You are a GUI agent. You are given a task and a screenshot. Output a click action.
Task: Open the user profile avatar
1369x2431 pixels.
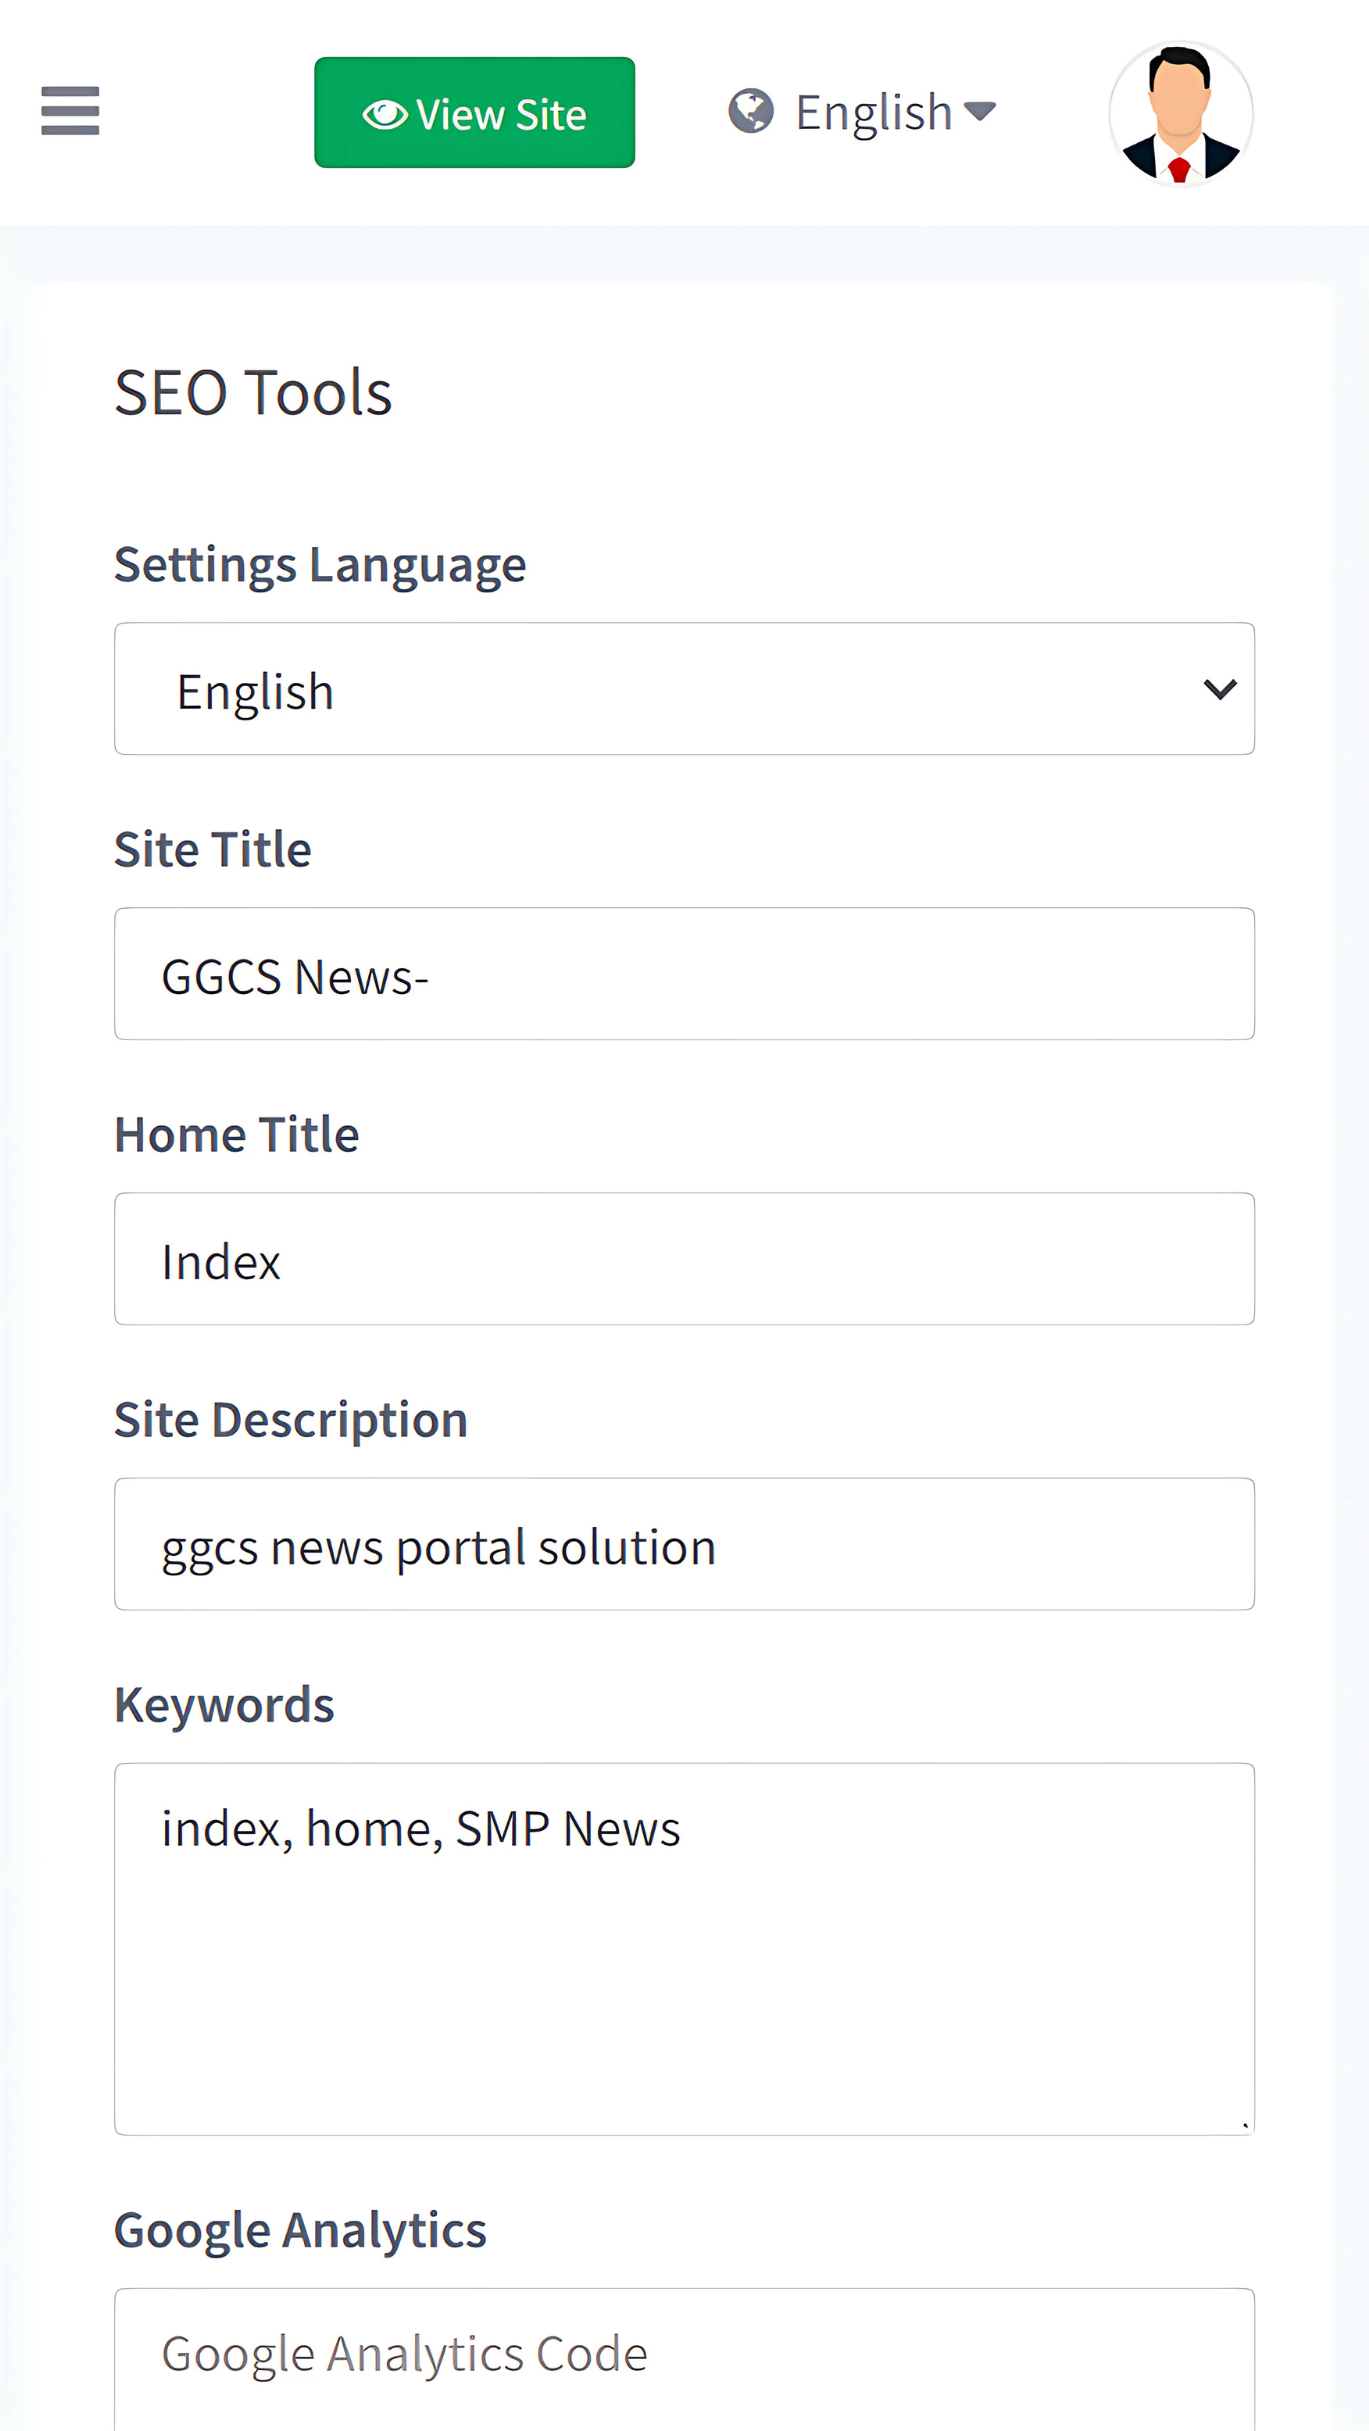(x=1180, y=114)
